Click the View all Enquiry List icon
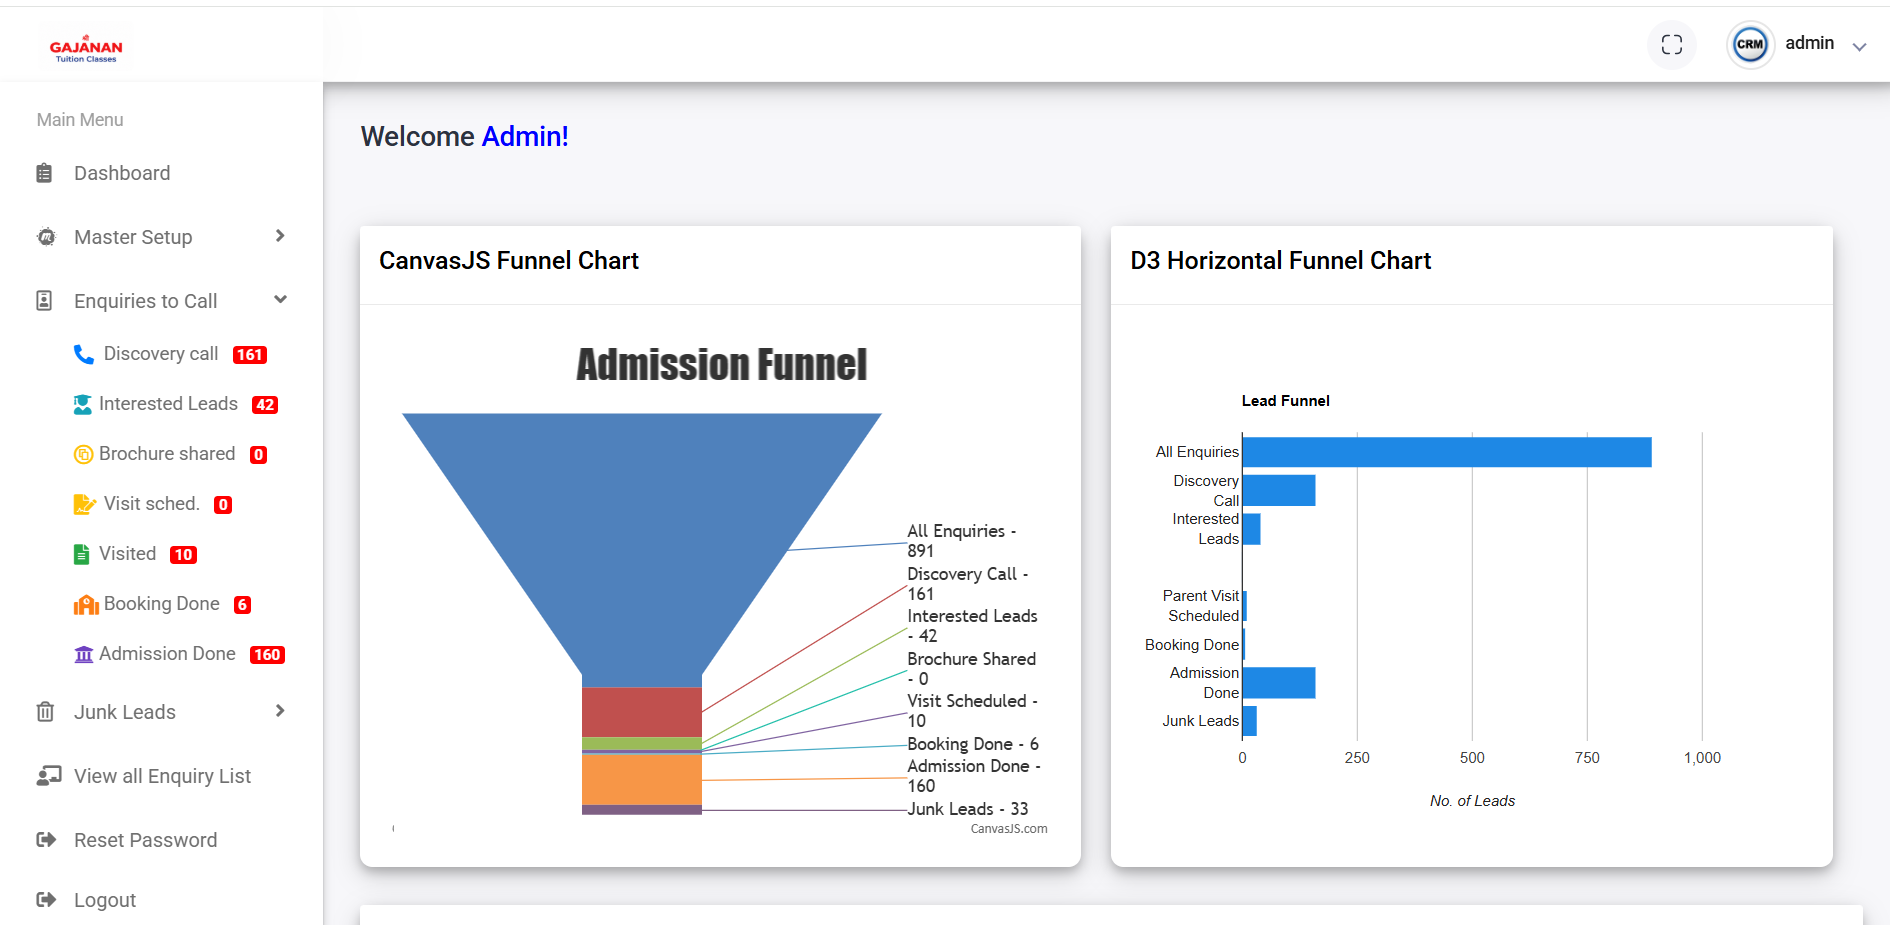Screen dimensions: 1890x925 click(48, 776)
